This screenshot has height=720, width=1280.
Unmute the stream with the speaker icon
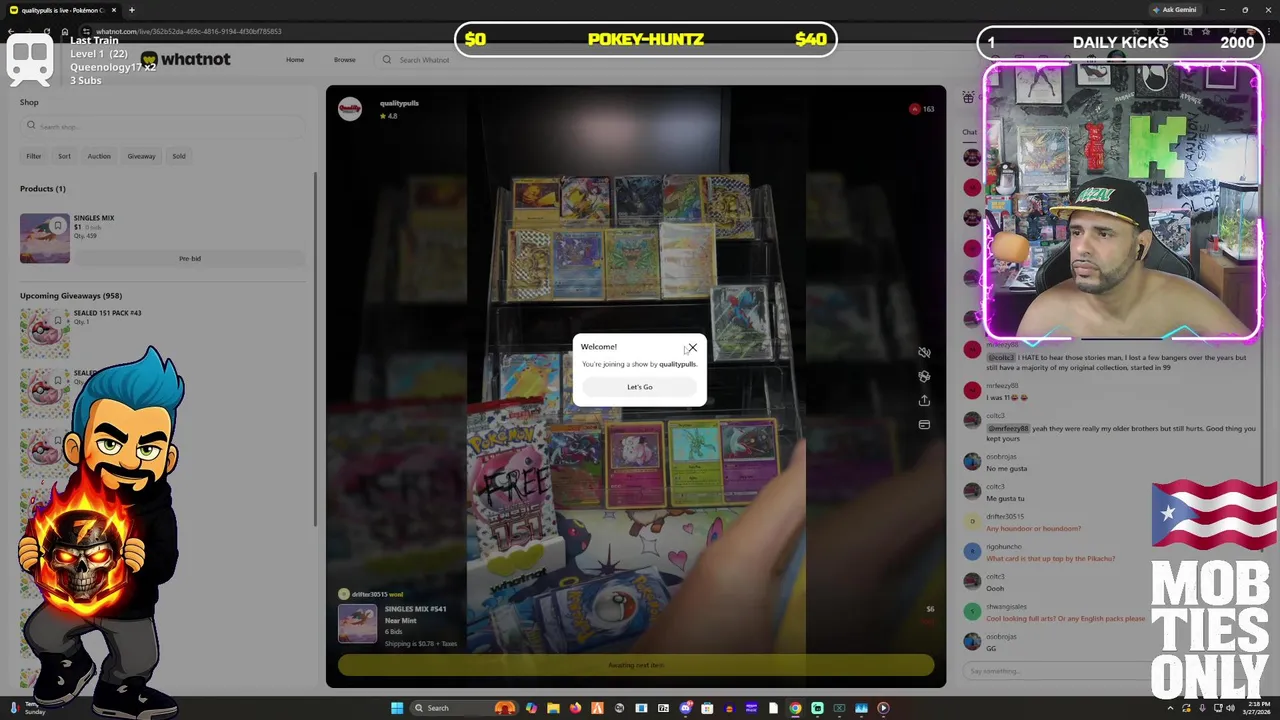click(x=924, y=352)
